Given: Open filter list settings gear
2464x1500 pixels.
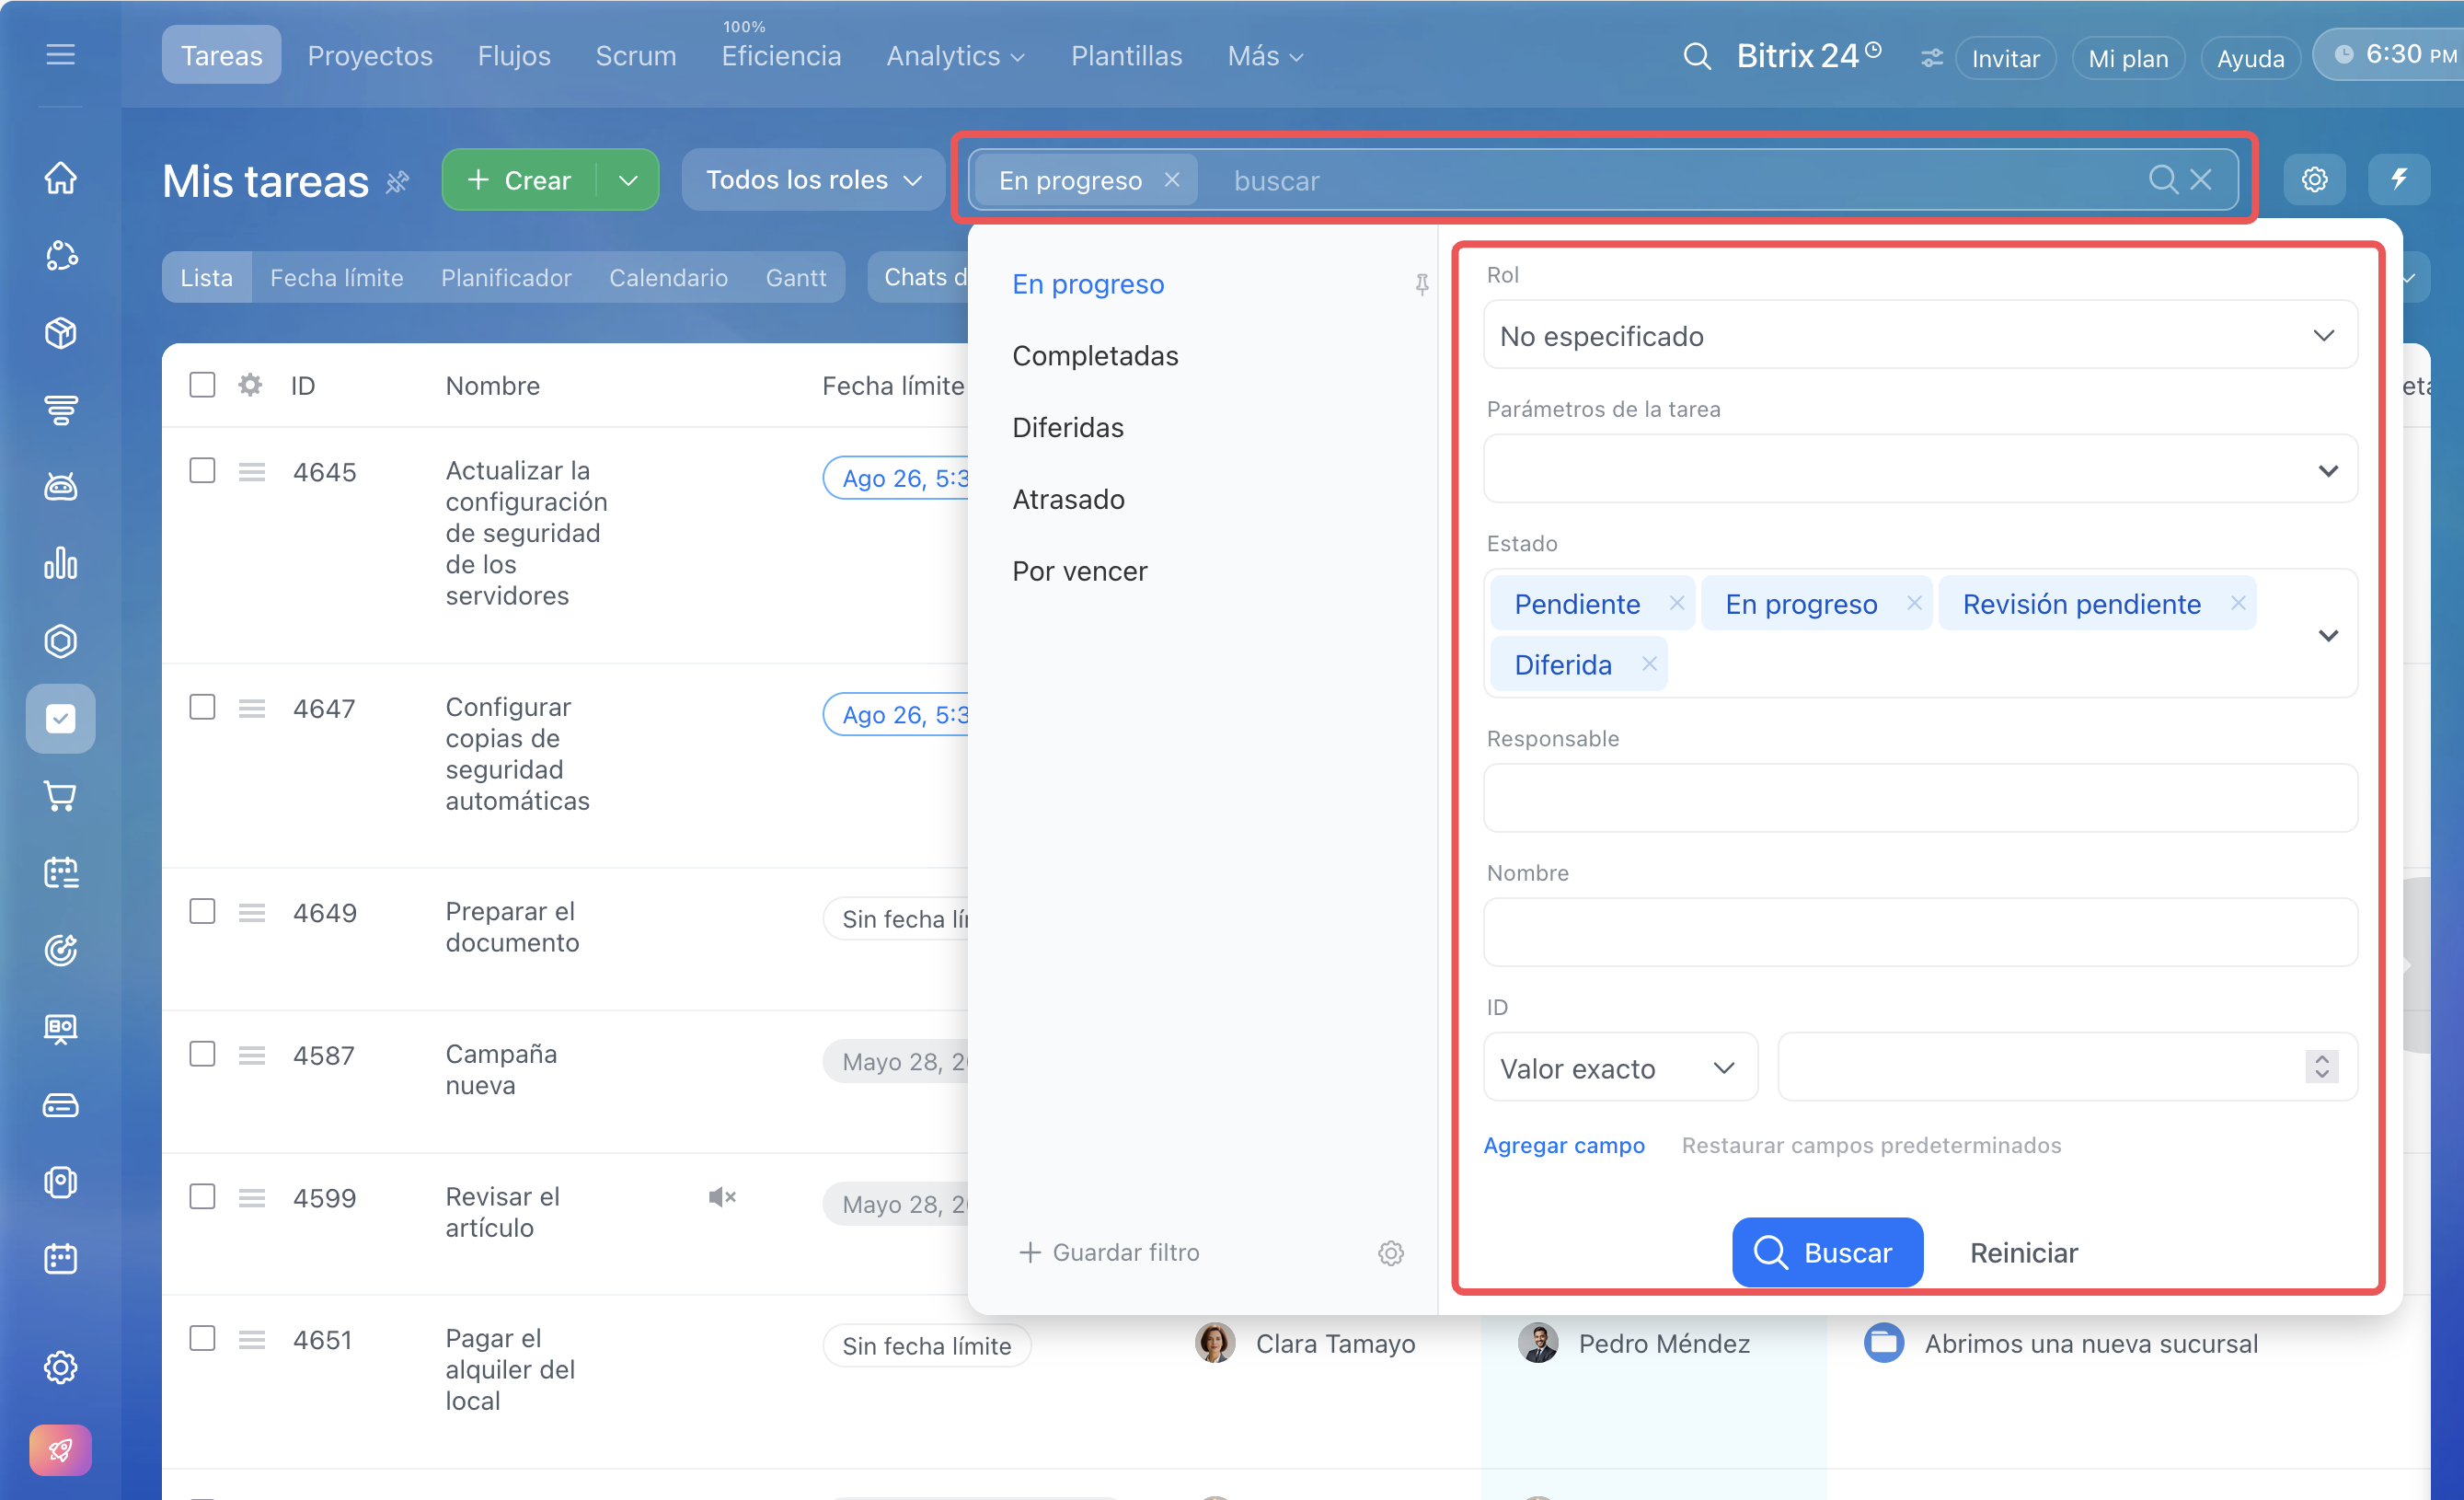Looking at the screenshot, I should (1391, 1253).
